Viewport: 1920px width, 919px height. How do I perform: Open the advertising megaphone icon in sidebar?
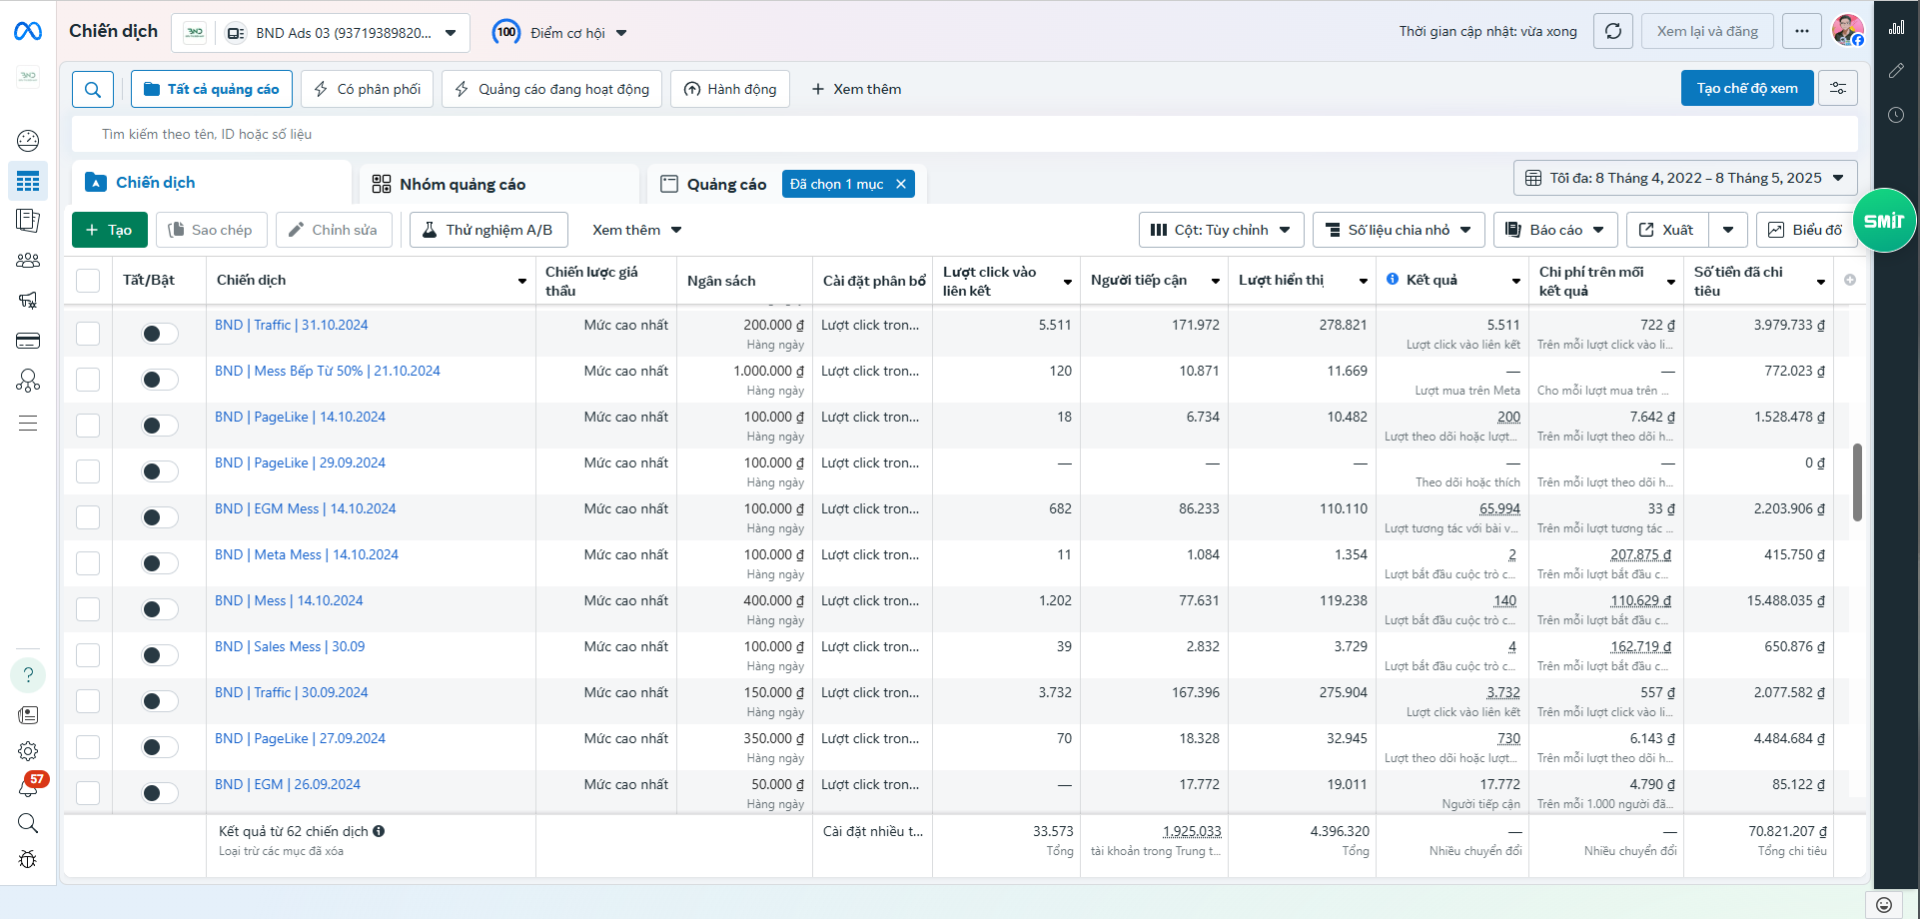(28, 300)
